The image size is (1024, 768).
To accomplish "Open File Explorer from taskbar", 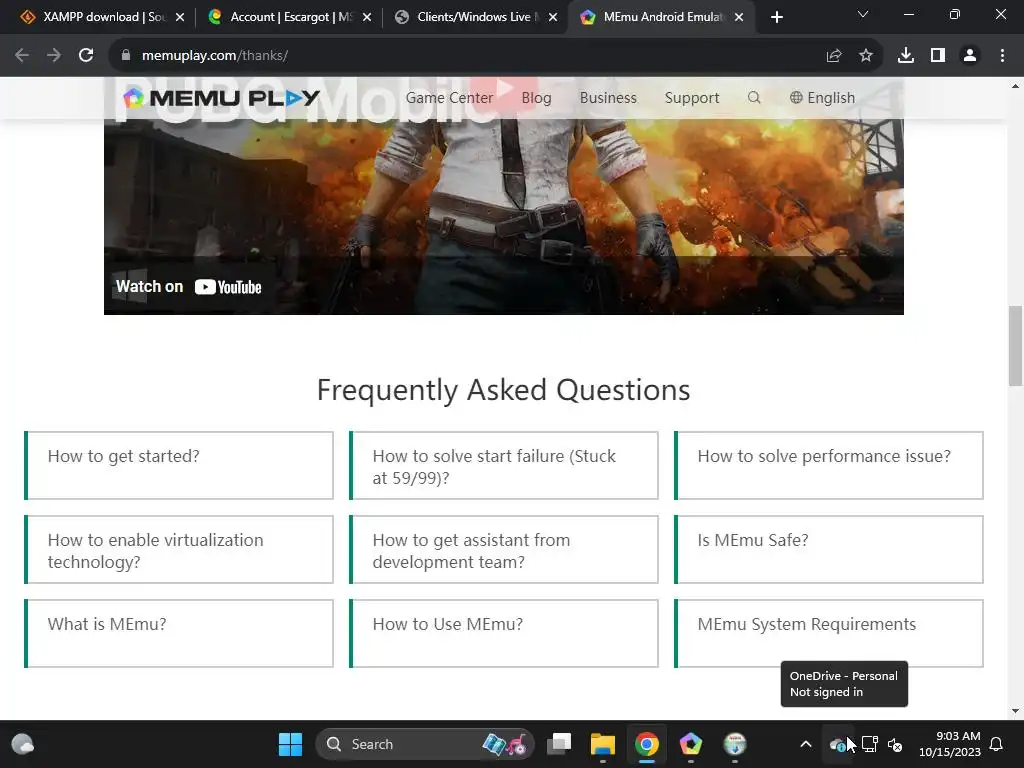I will (603, 744).
